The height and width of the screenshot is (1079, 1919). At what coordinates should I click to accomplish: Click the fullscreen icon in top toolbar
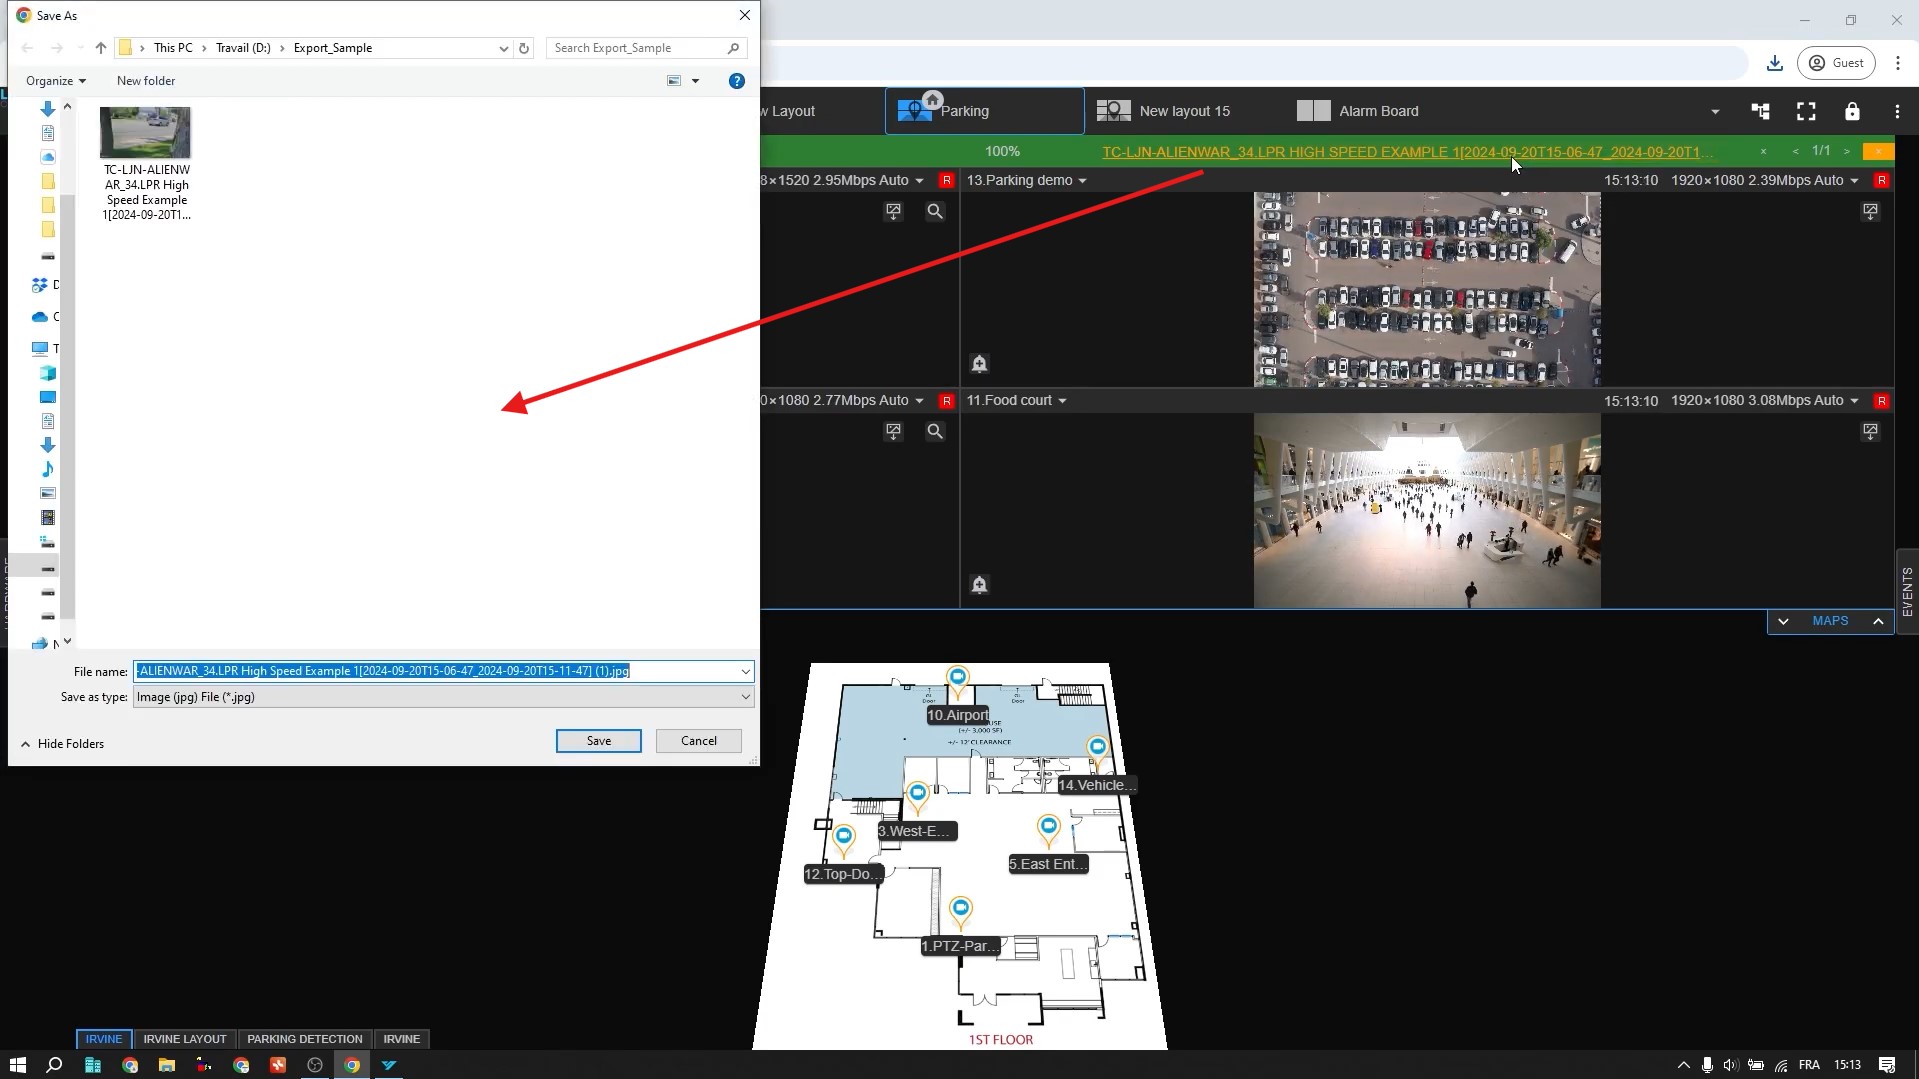[x=1806, y=112]
